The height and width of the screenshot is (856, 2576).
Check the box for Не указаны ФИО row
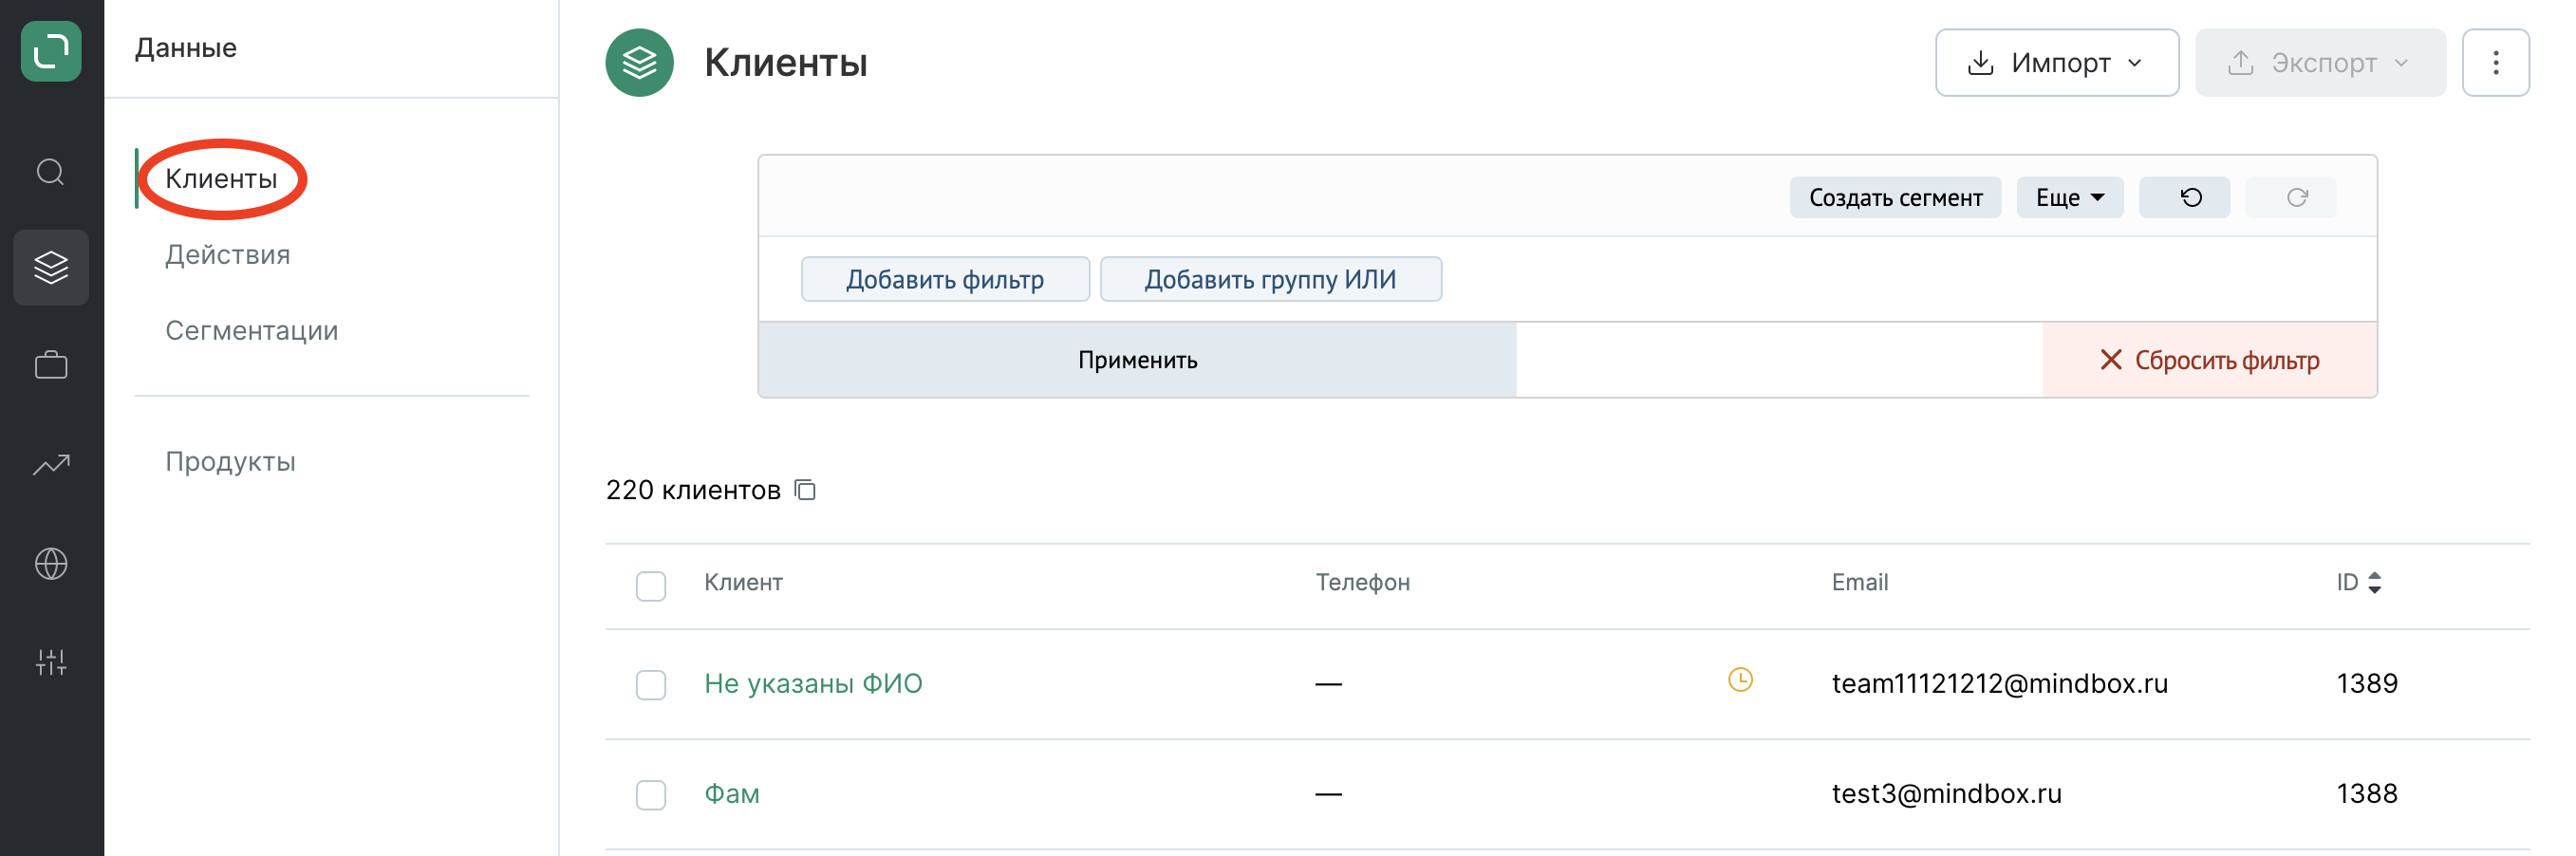click(651, 685)
